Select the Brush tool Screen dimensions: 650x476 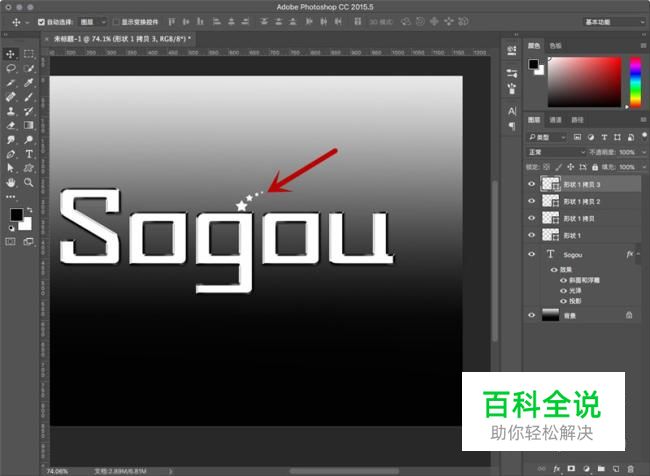point(29,97)
